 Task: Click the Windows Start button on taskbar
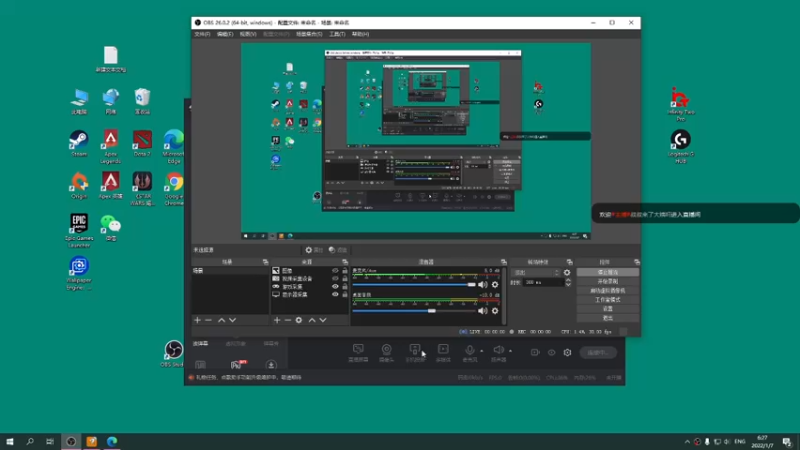[10, 441]
